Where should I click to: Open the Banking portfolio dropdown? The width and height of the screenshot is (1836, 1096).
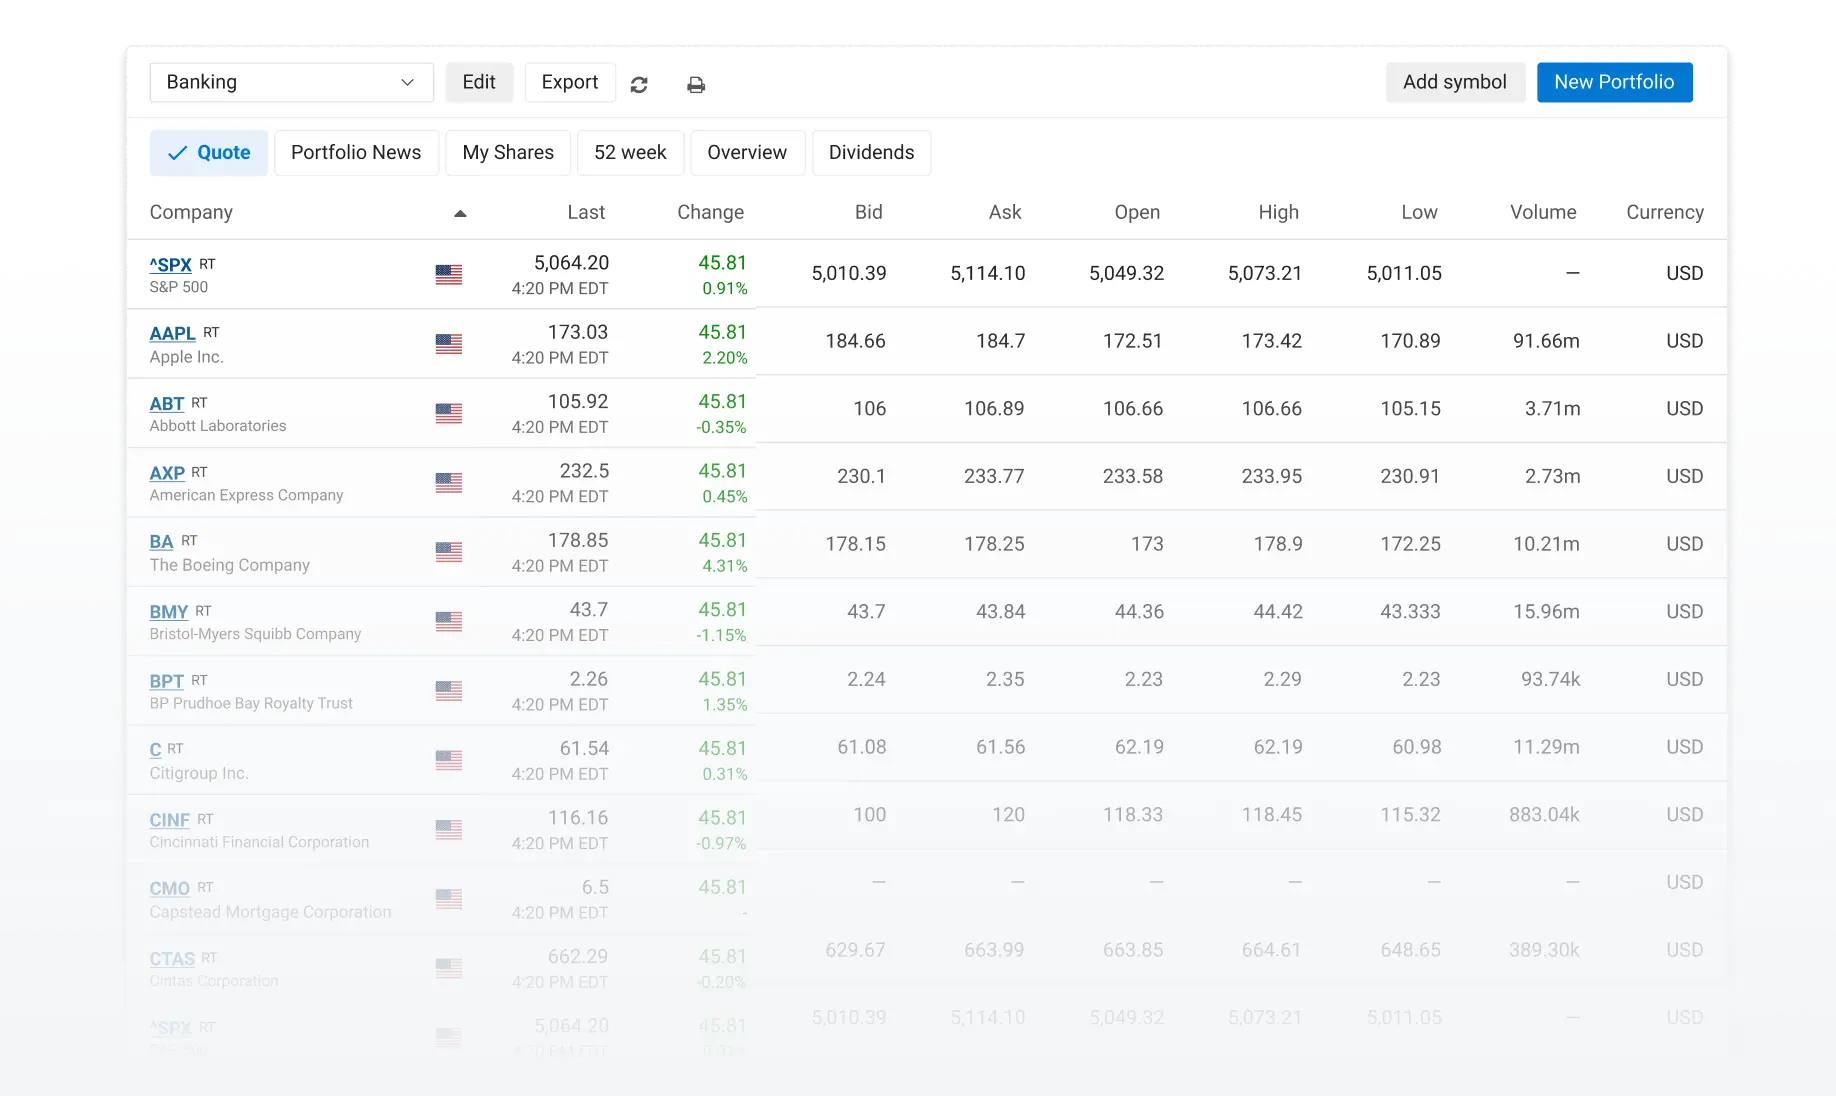[291, 82]
